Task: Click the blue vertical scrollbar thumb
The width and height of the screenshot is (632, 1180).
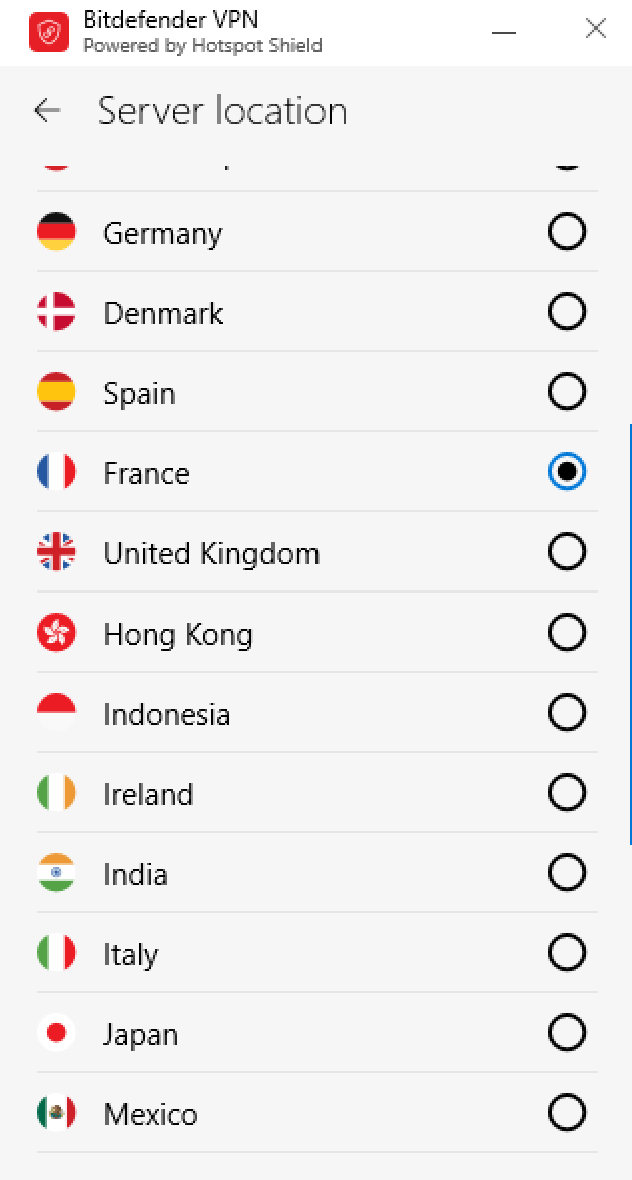Action: coord(630,634)
